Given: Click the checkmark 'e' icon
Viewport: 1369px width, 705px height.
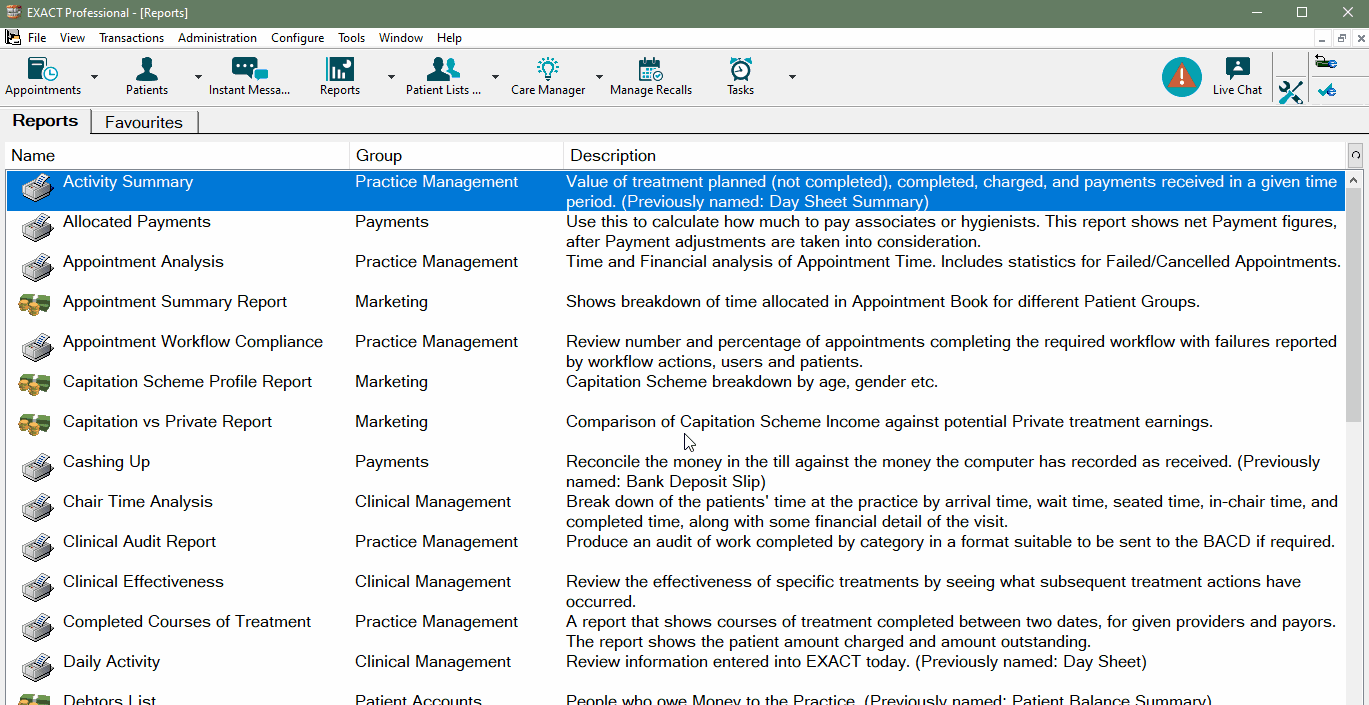Looking at the screenshot, I should click(x=1326, y=91).
